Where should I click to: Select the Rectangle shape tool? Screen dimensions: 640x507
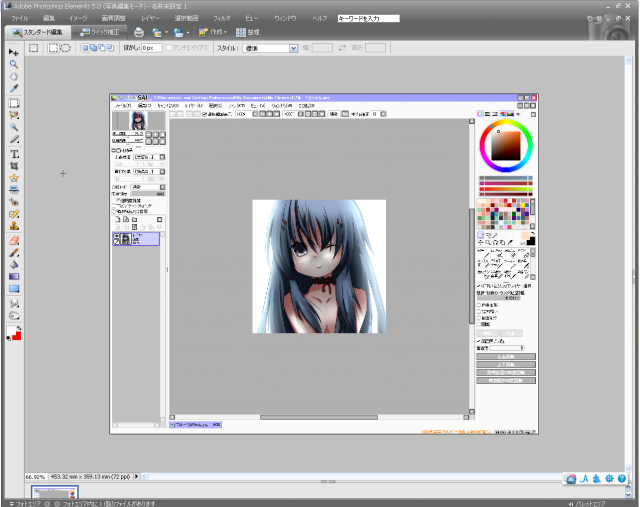pyautogui.click(x=14, y=289)
